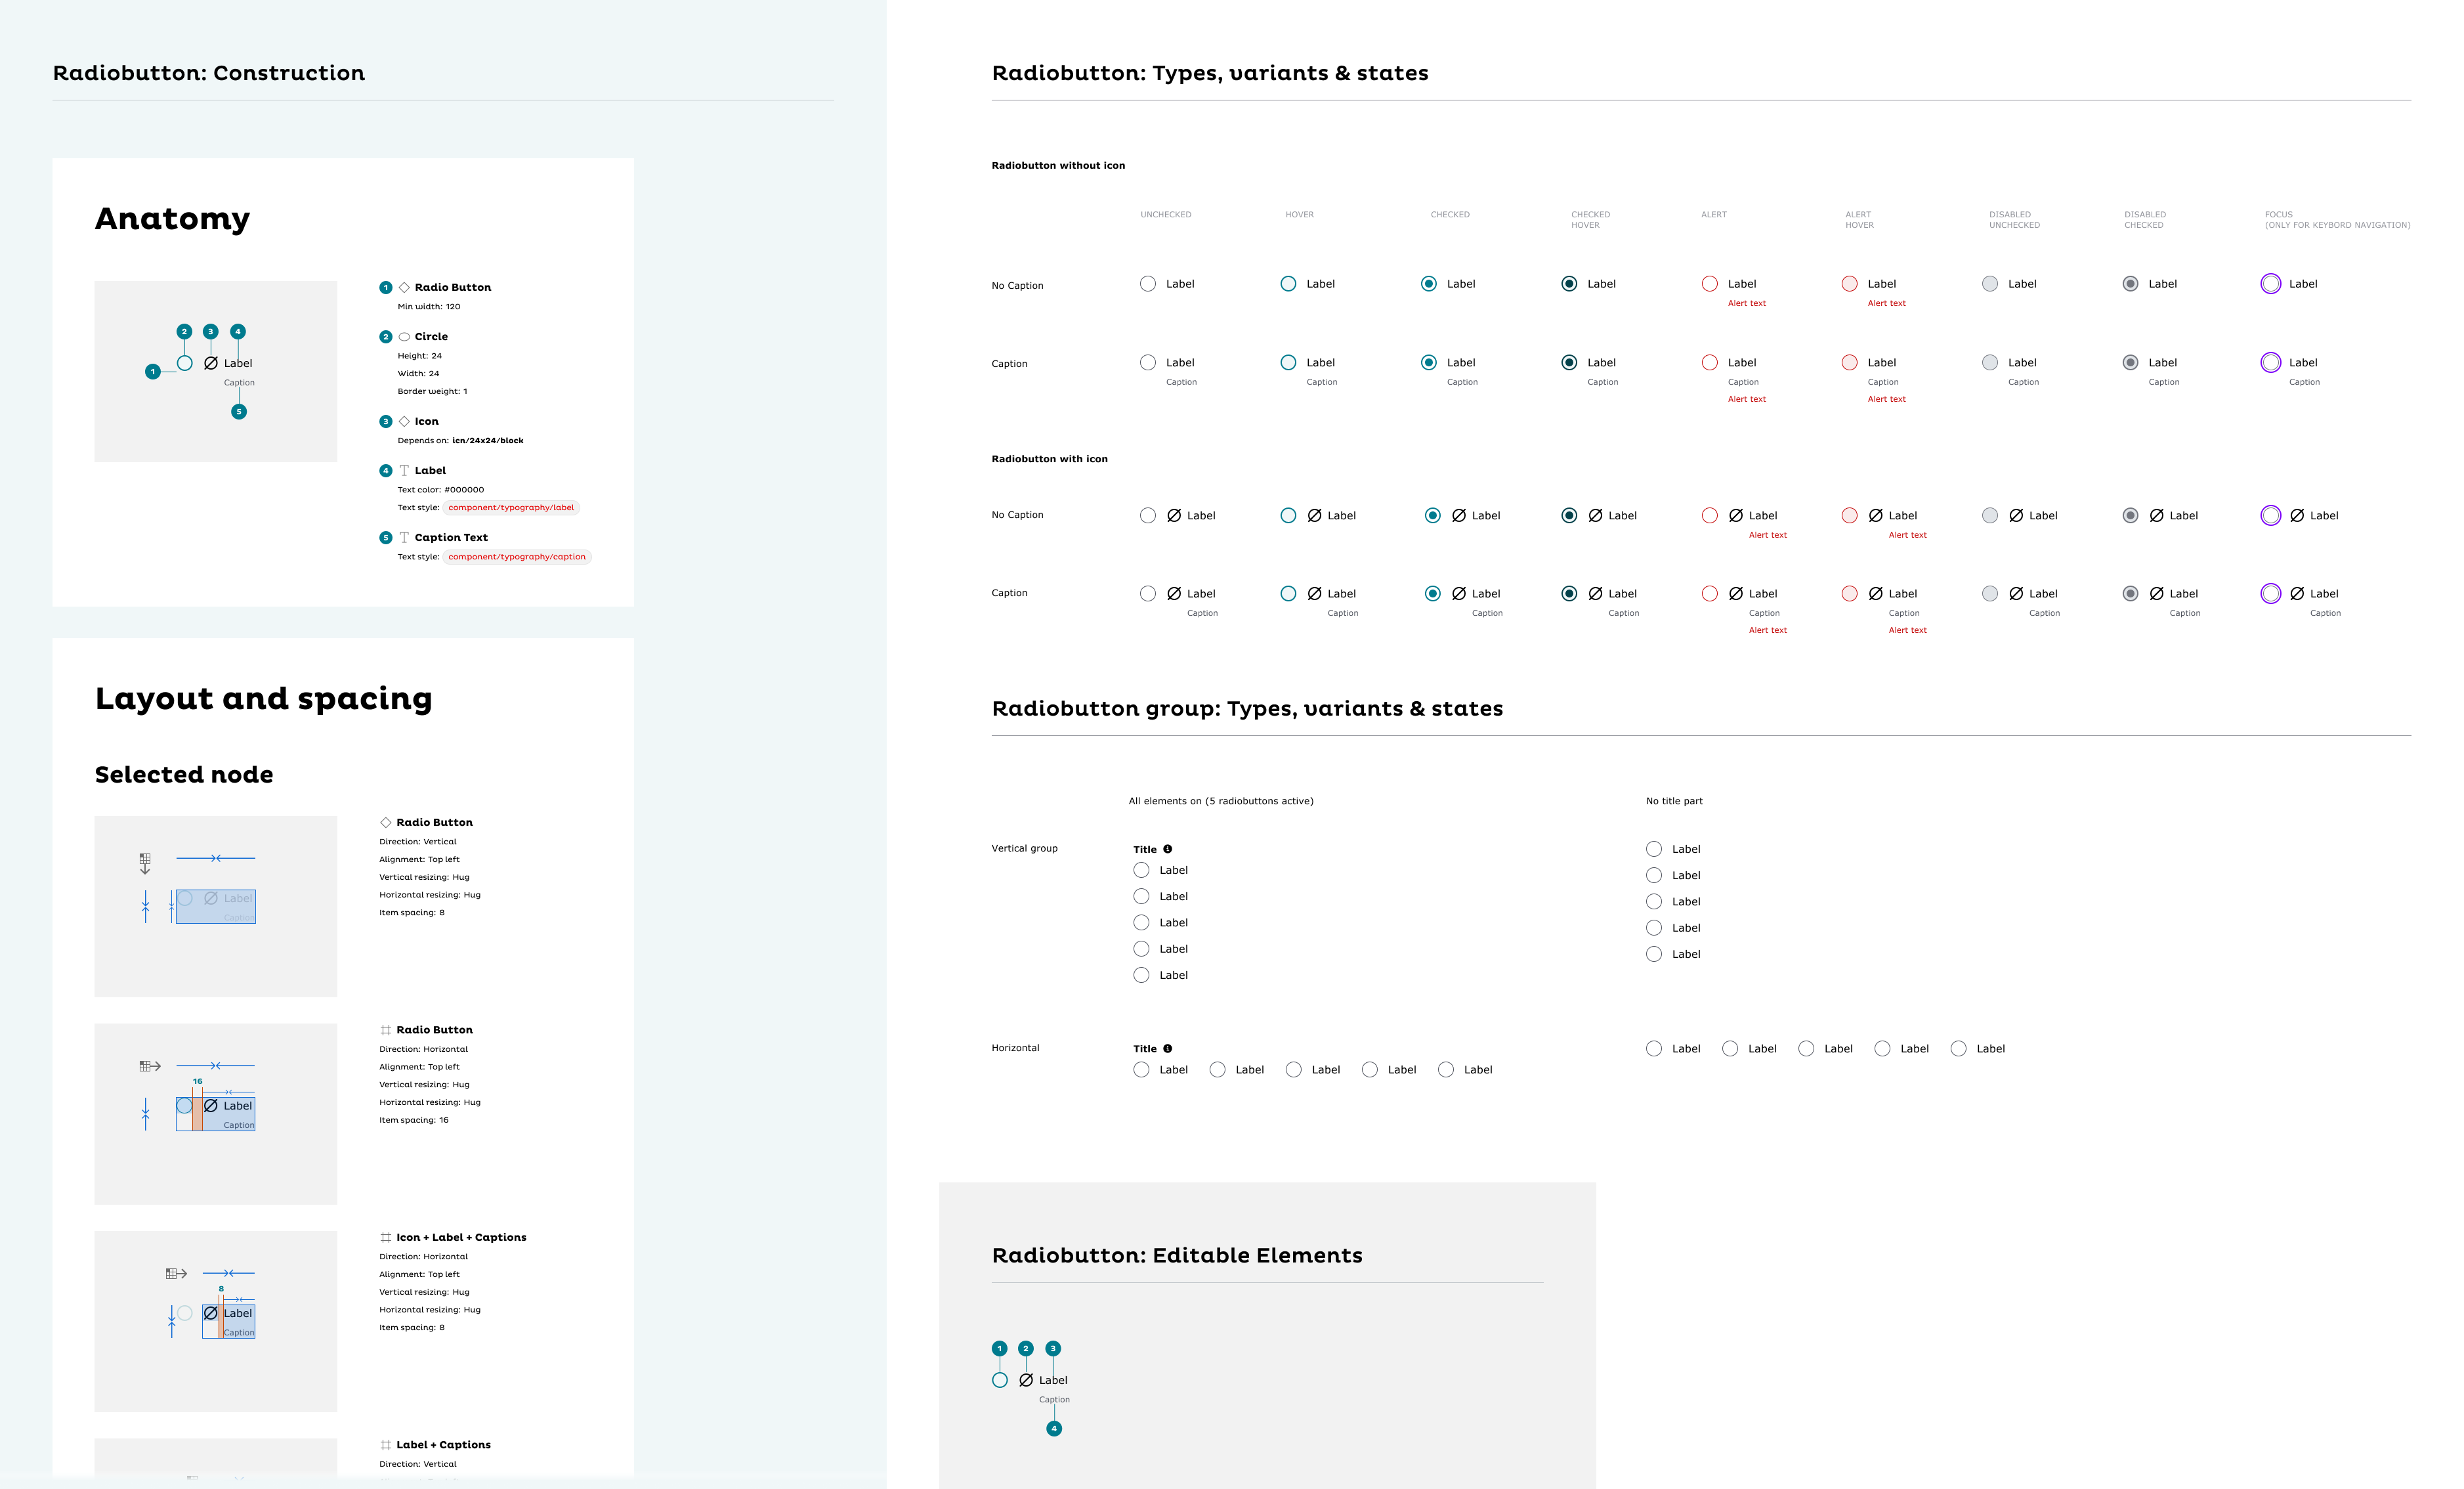Select the Disabled Unchecked radio in without-icon No Caption row
Screen dimensions: 2464x1489
(1990, 284)
